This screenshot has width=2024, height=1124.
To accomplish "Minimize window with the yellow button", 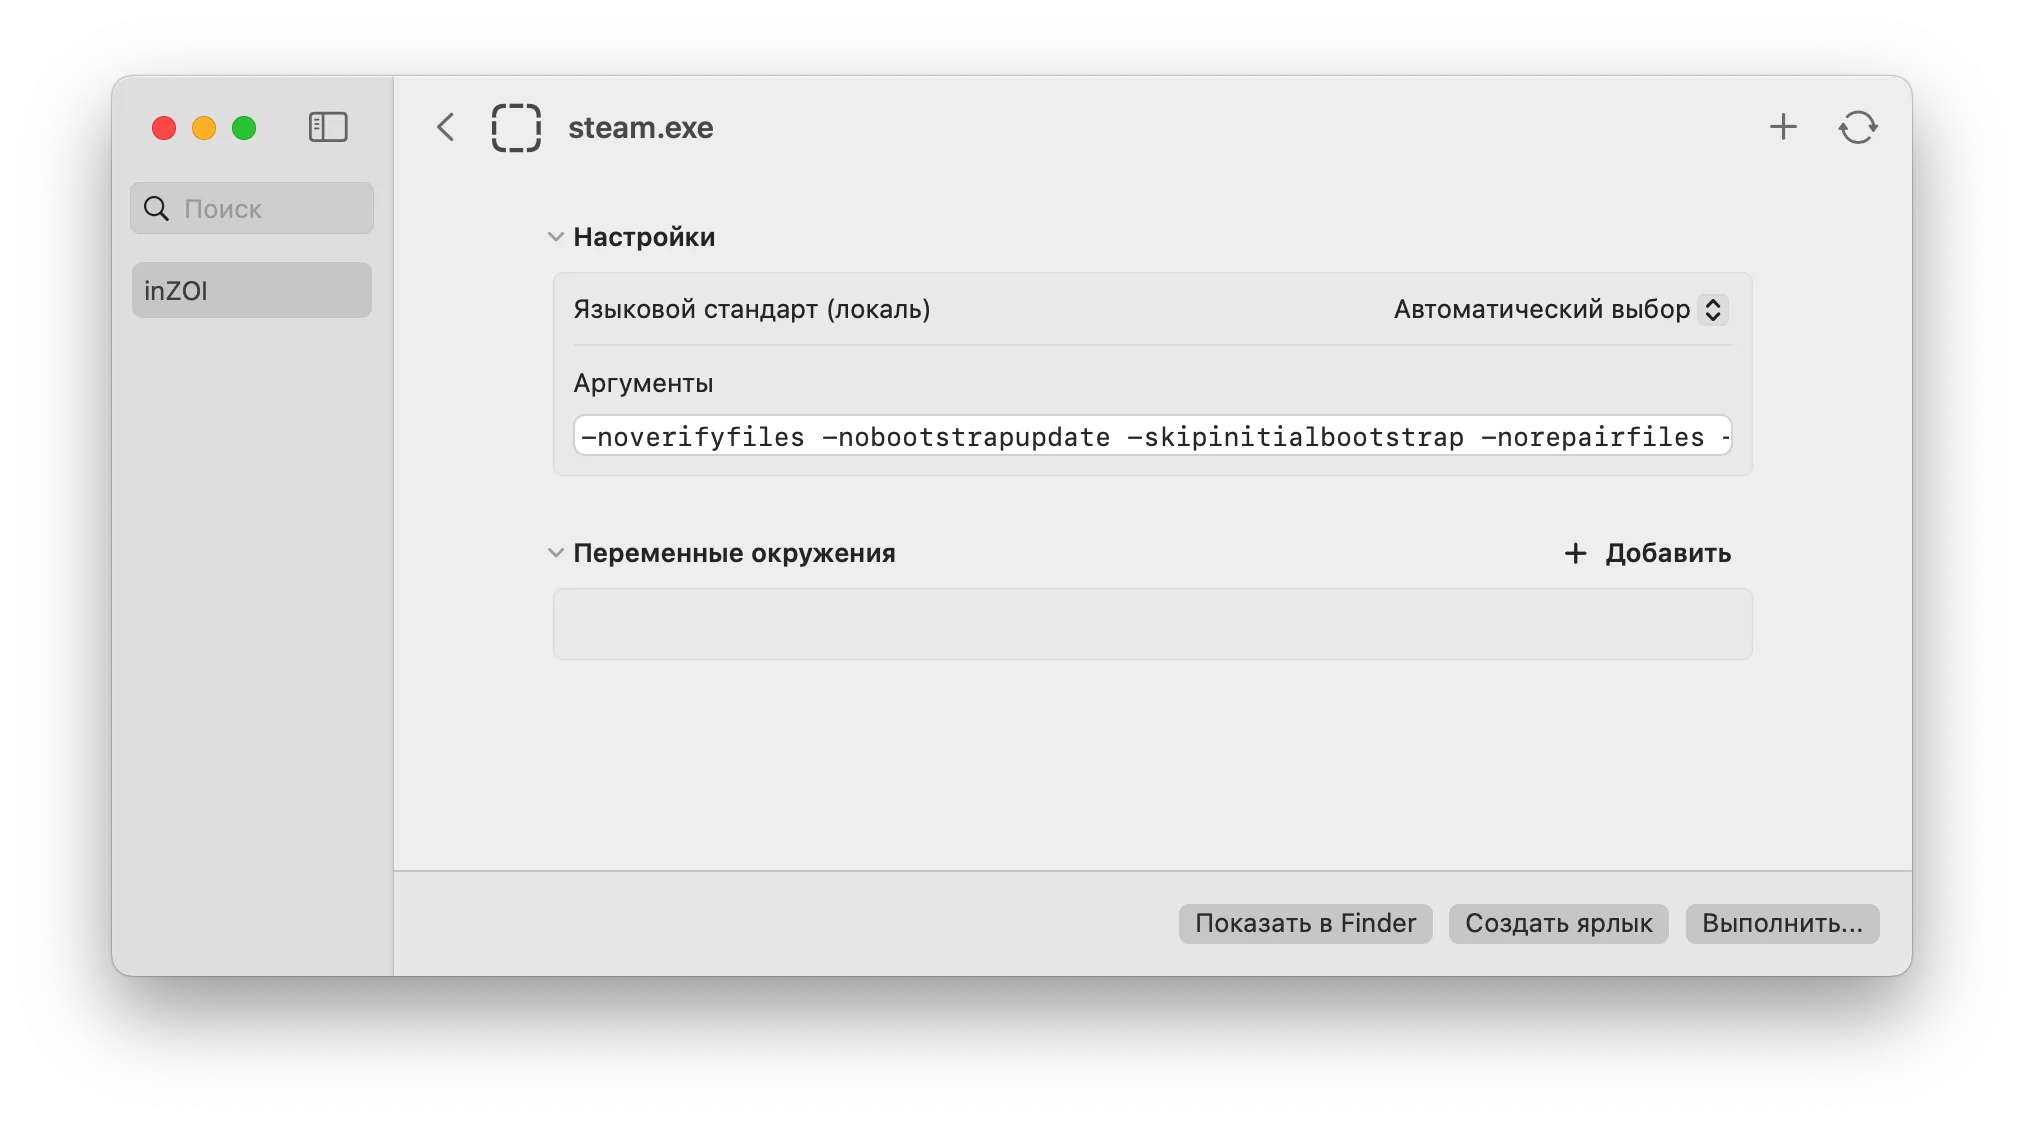I will [204, 128].
